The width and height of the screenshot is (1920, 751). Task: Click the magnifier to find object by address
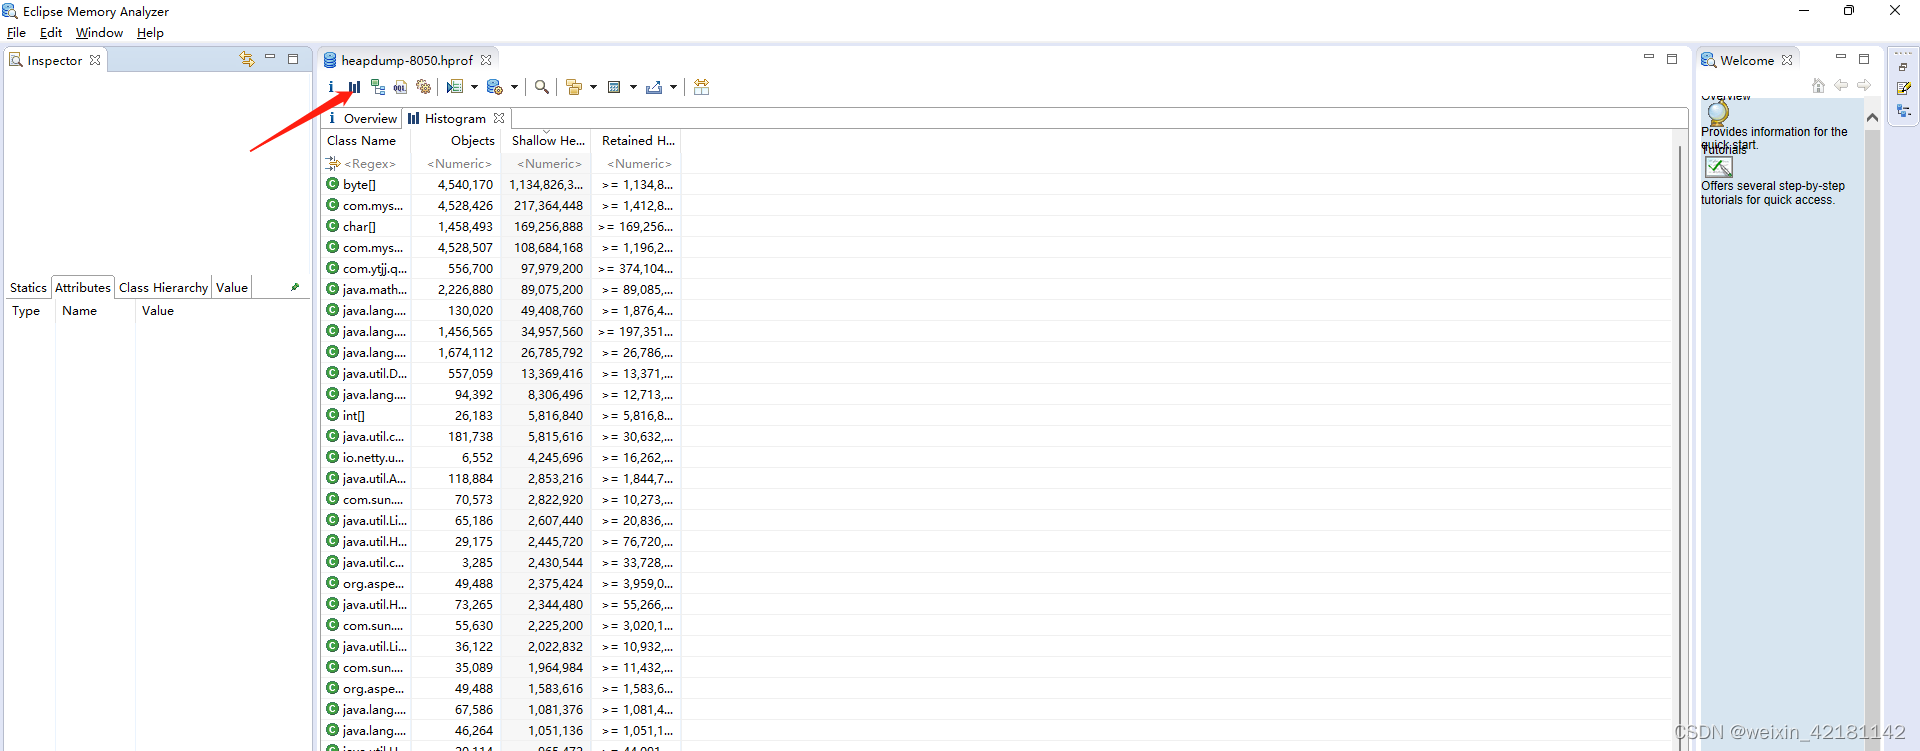pos(542,87)
